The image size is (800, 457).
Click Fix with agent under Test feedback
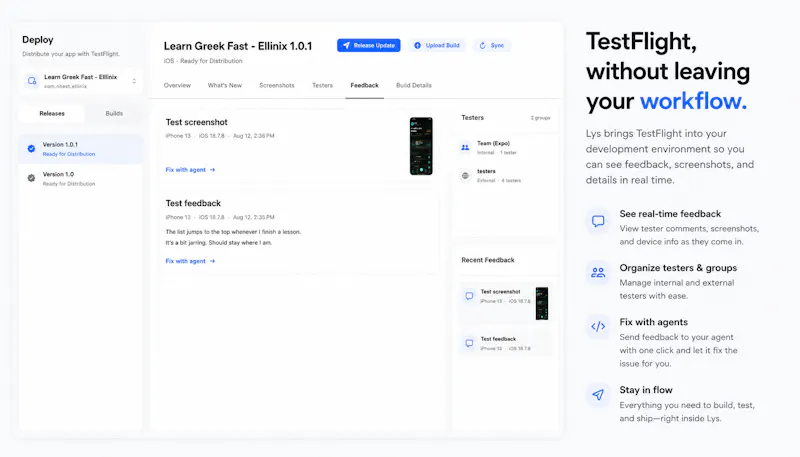coord(190,261)
